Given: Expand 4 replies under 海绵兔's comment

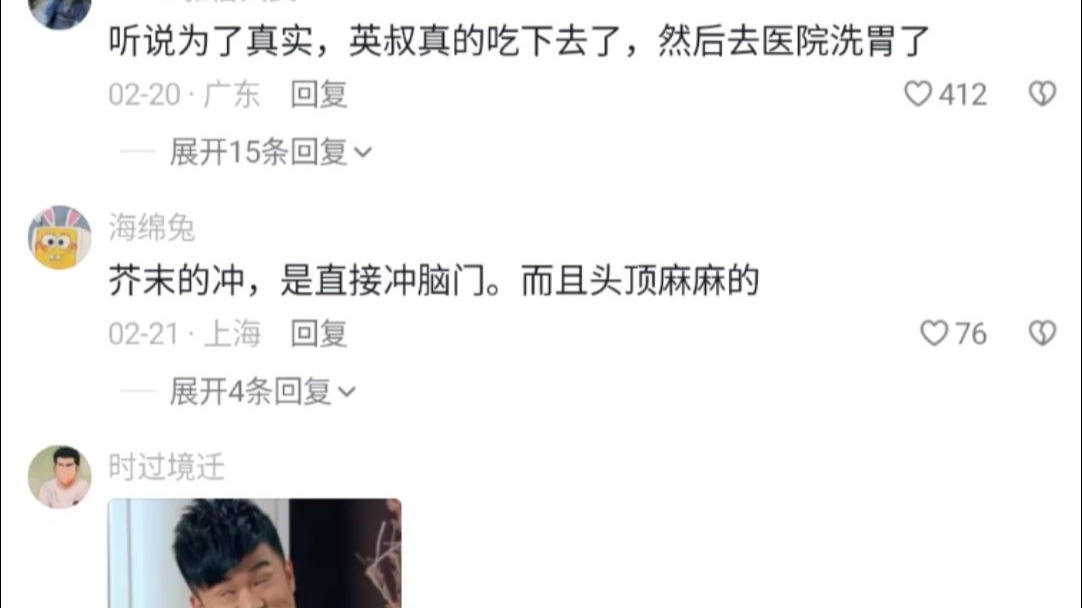Looking at the screenshot, I should pyautogui.click(x=262, y=391).
